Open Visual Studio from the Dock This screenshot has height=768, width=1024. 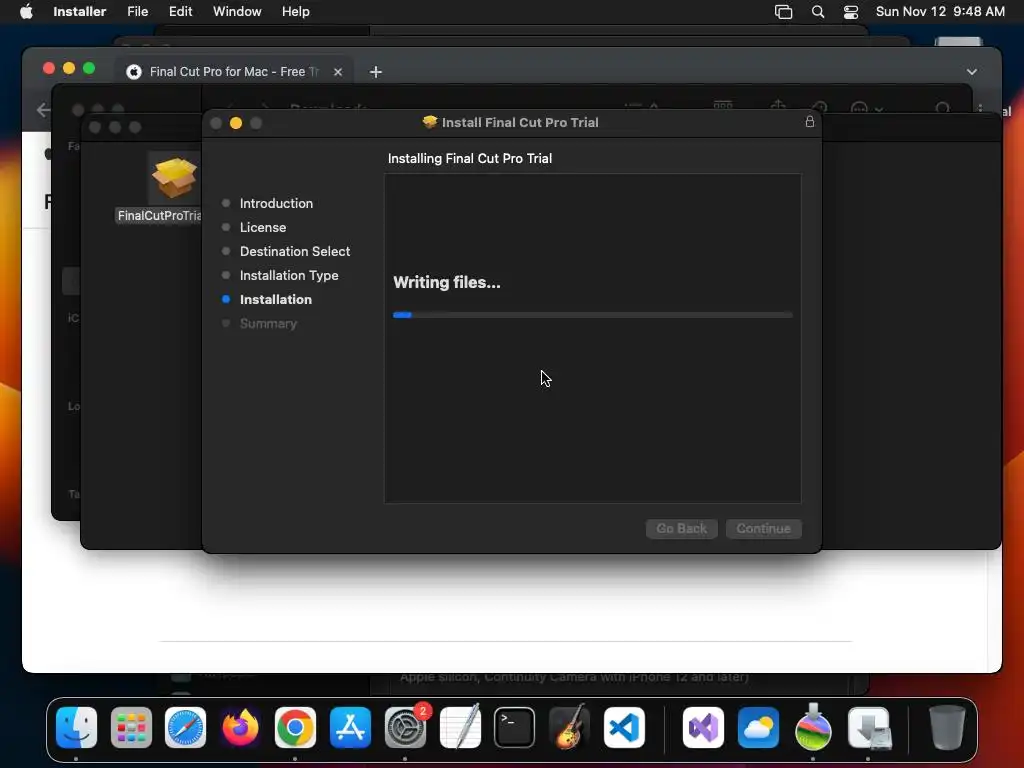(x=703, y=727)
